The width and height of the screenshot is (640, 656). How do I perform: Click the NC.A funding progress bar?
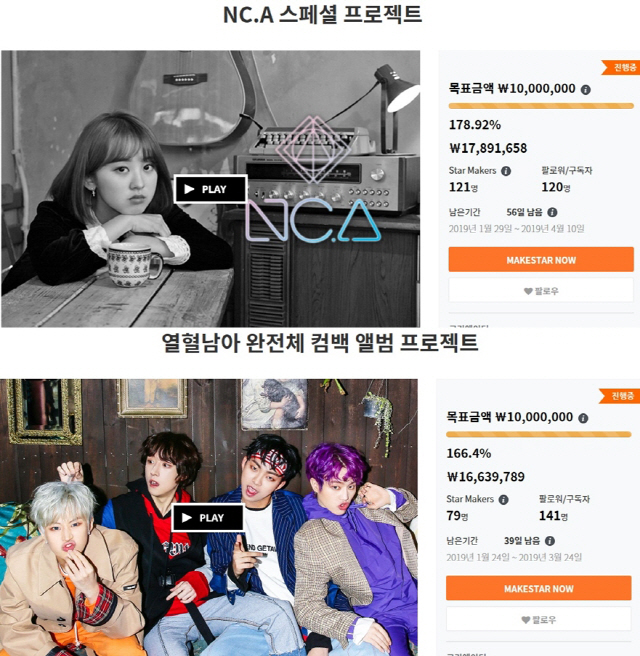[x=541, y=106]
